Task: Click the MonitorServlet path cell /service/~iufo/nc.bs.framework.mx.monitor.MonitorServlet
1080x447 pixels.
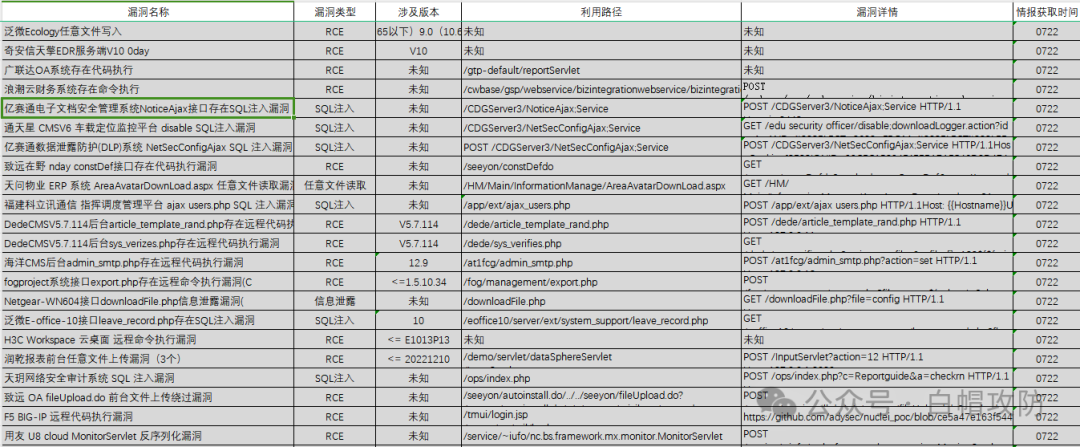Action: click(601, 436)
